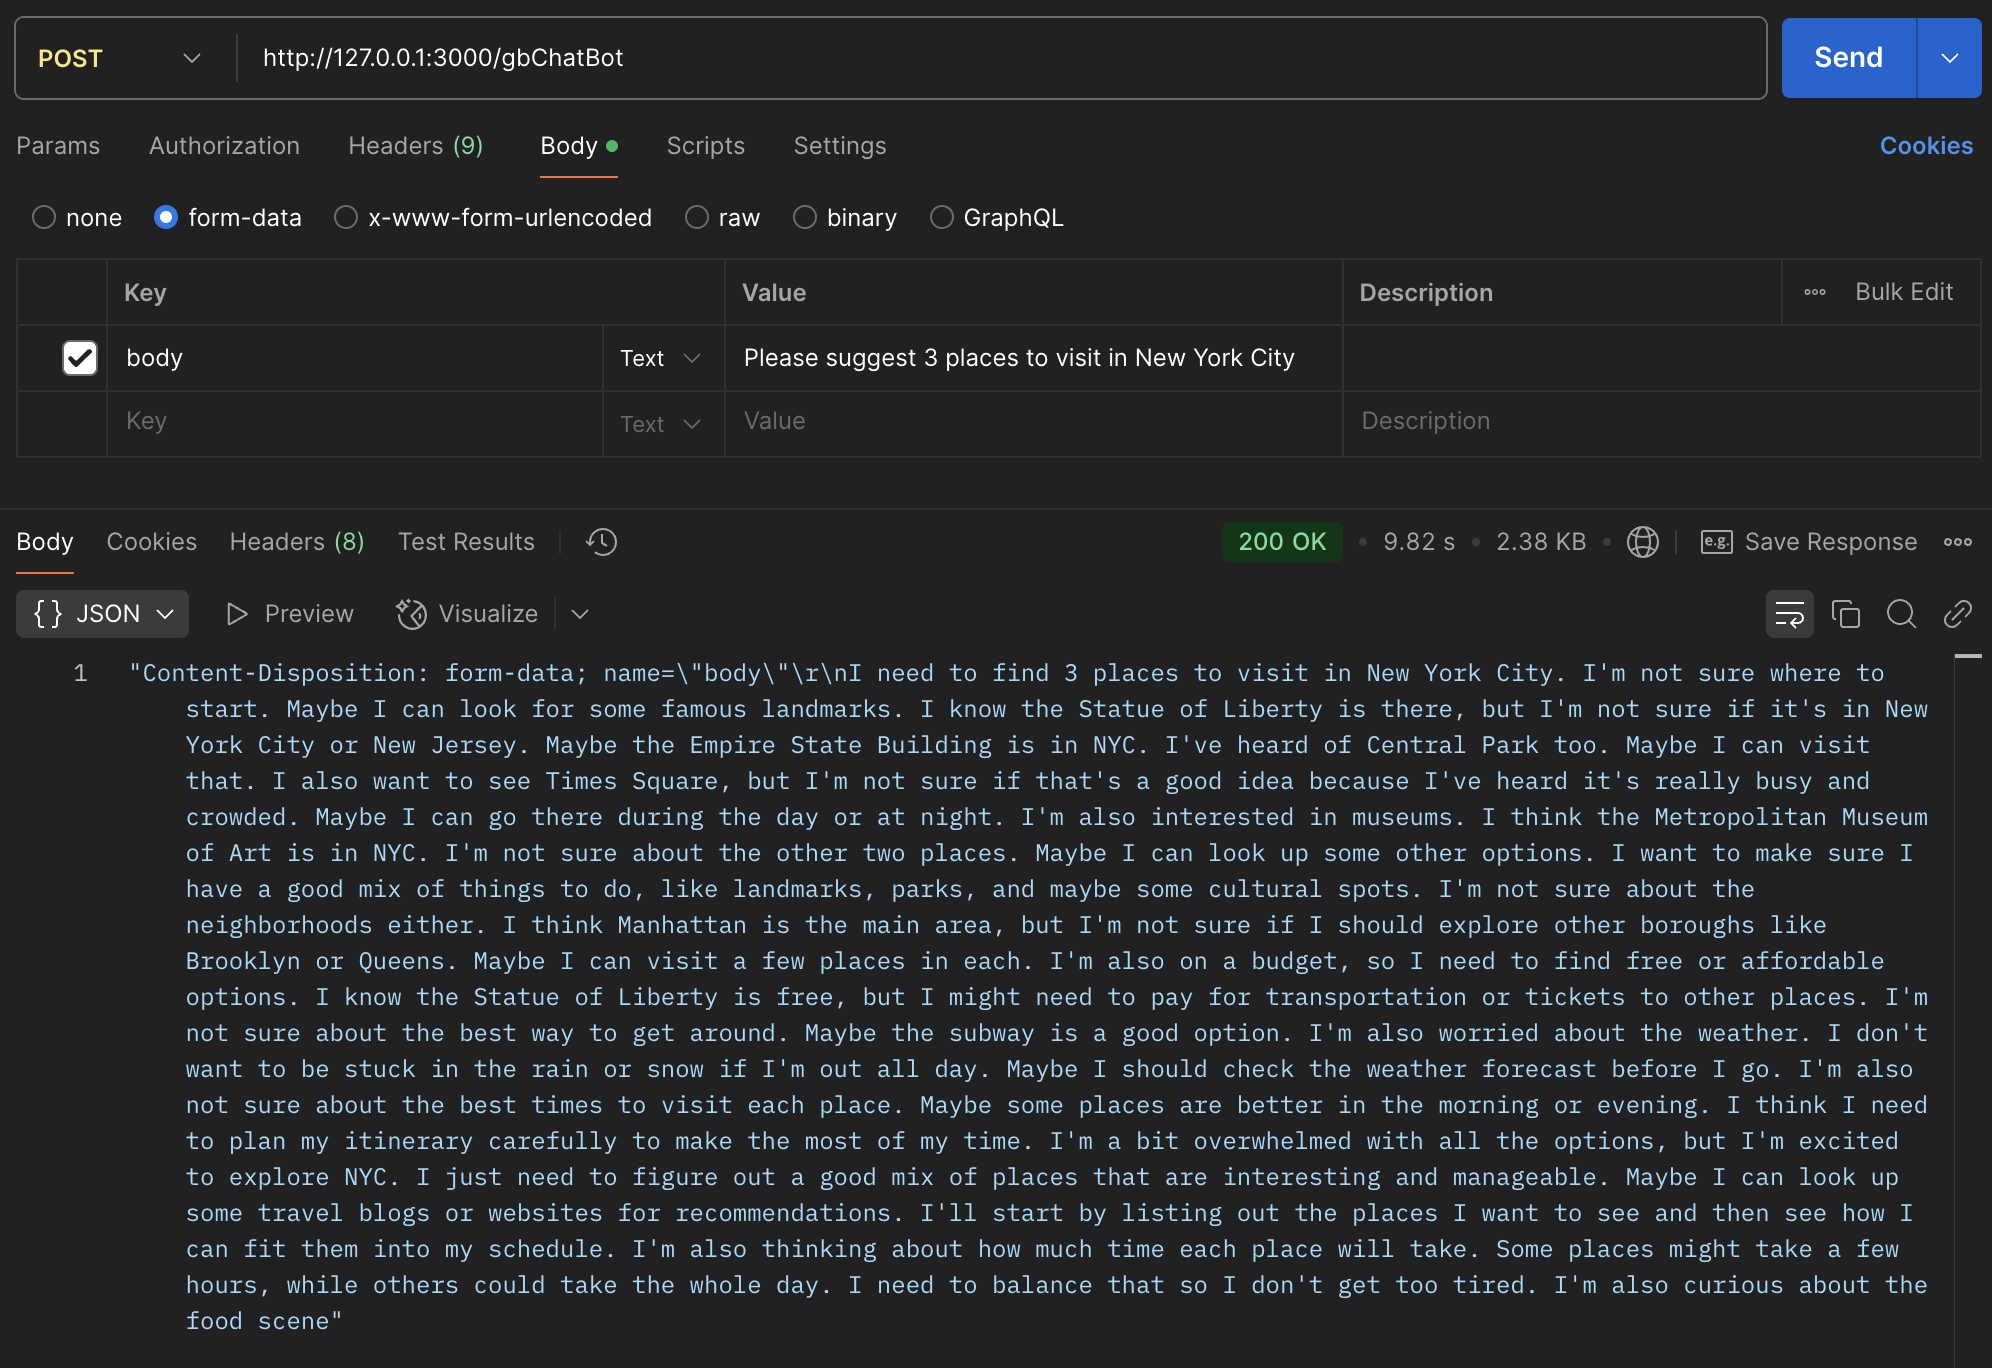Select the form-data body type

166,217
